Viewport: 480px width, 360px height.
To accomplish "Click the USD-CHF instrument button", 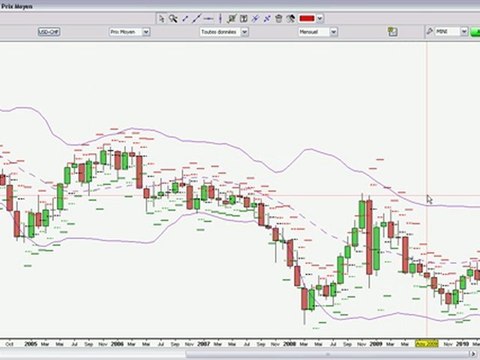I will tap(49, 32).
